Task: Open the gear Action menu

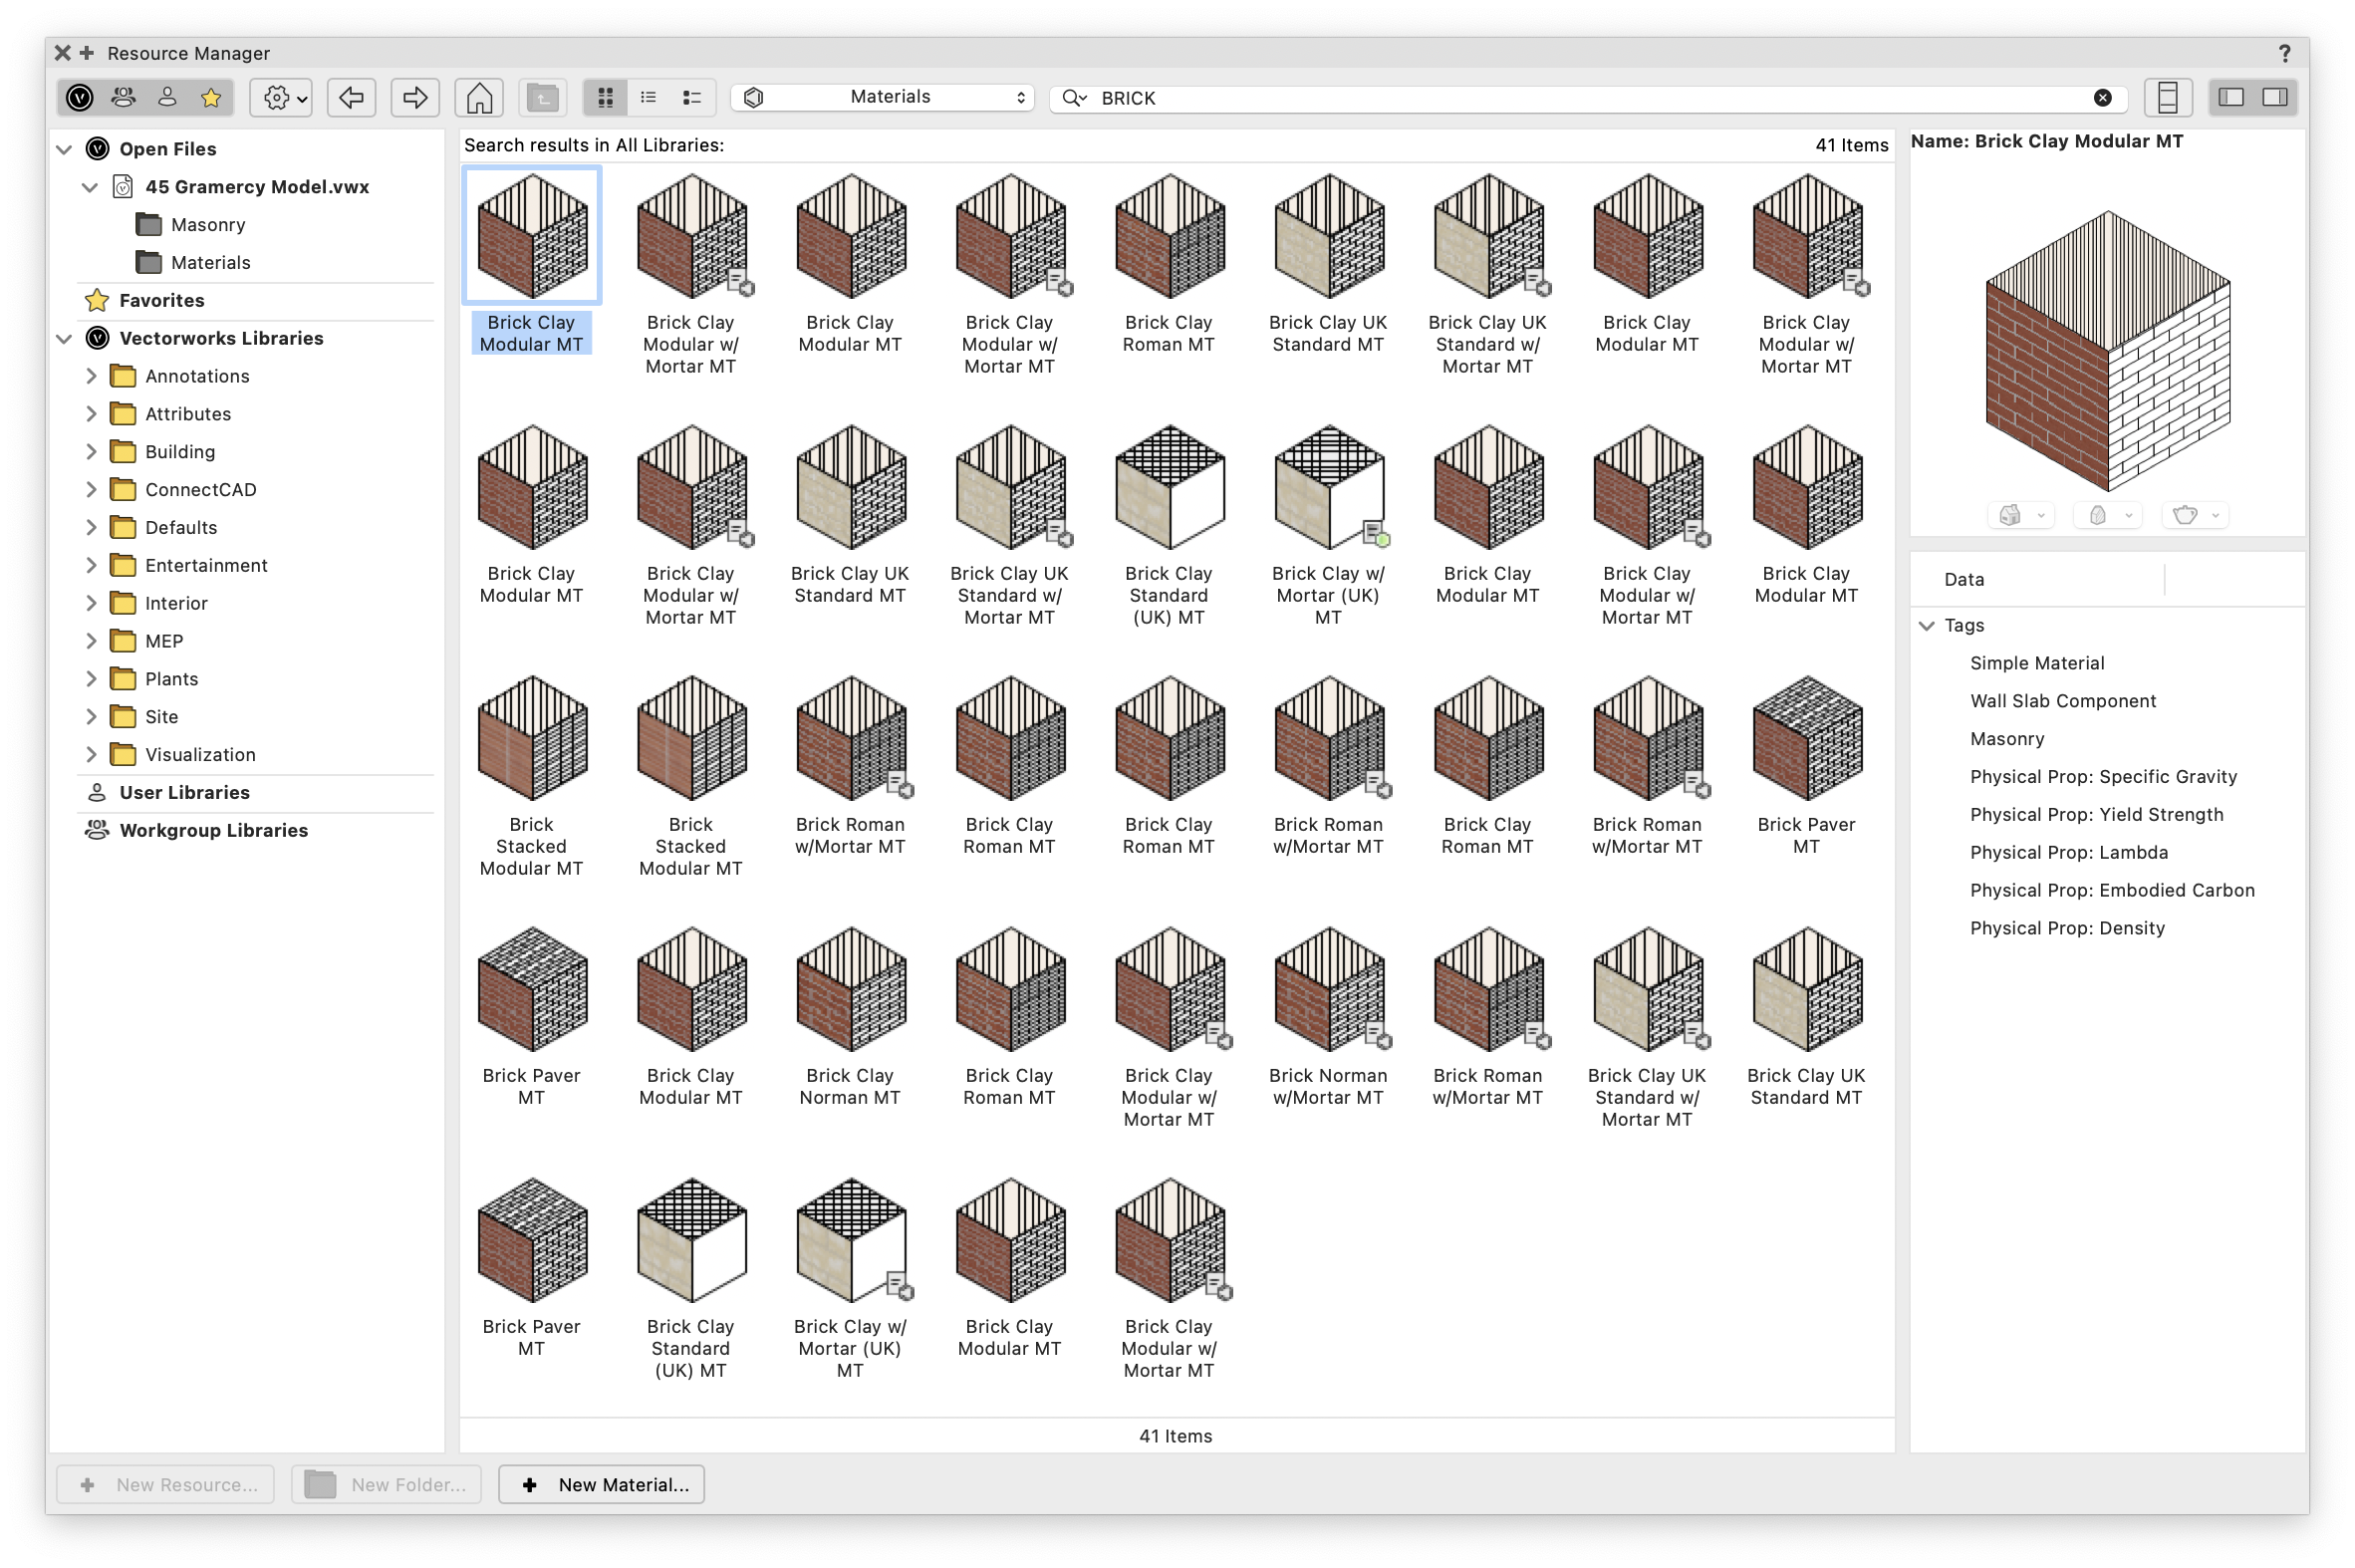Action: [x=282, y=97]
